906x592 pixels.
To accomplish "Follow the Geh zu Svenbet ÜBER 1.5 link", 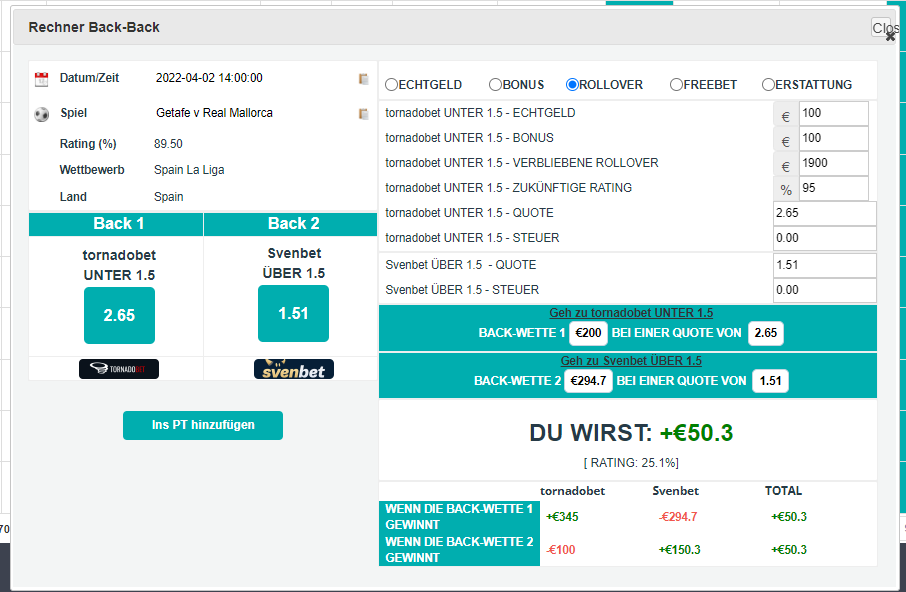I will pyautogui.click(x=631, y=361).
